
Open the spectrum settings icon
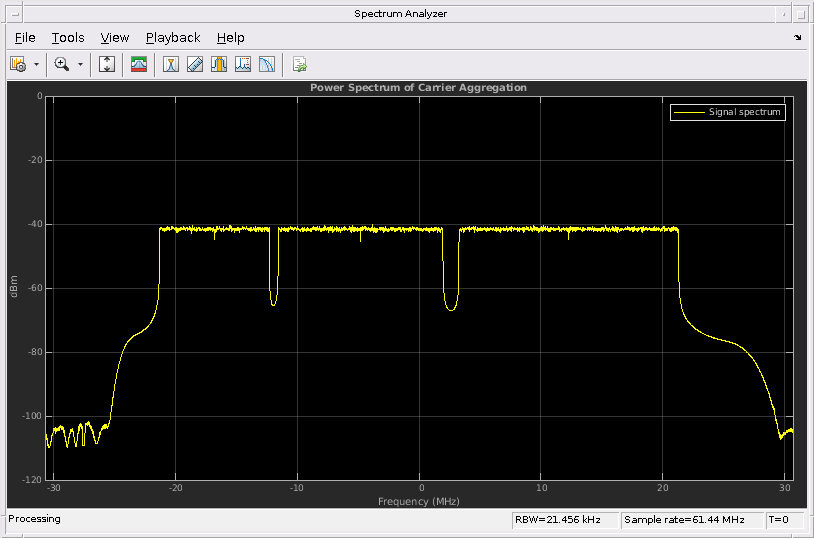pyautogui.click(x=18, y=64)
